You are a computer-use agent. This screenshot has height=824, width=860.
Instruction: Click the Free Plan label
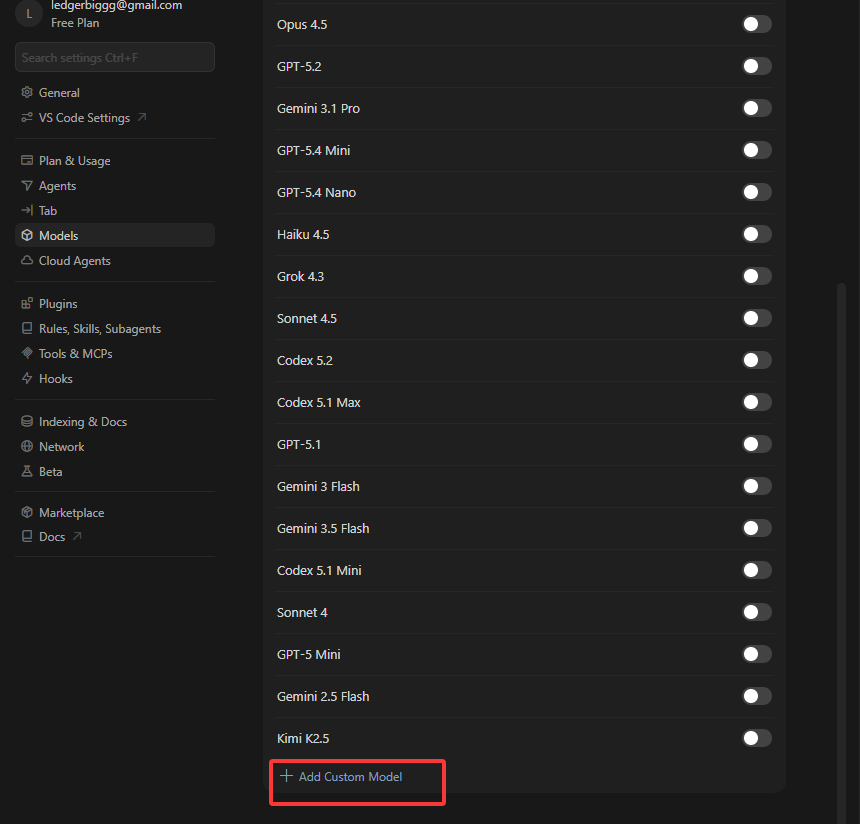click(x=75, y=23)
